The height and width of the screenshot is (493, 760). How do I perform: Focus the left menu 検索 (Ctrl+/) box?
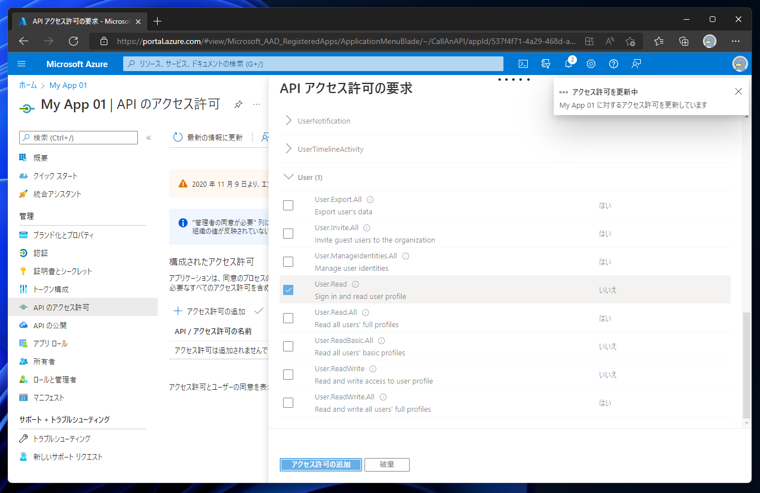(x=79, y=138)
